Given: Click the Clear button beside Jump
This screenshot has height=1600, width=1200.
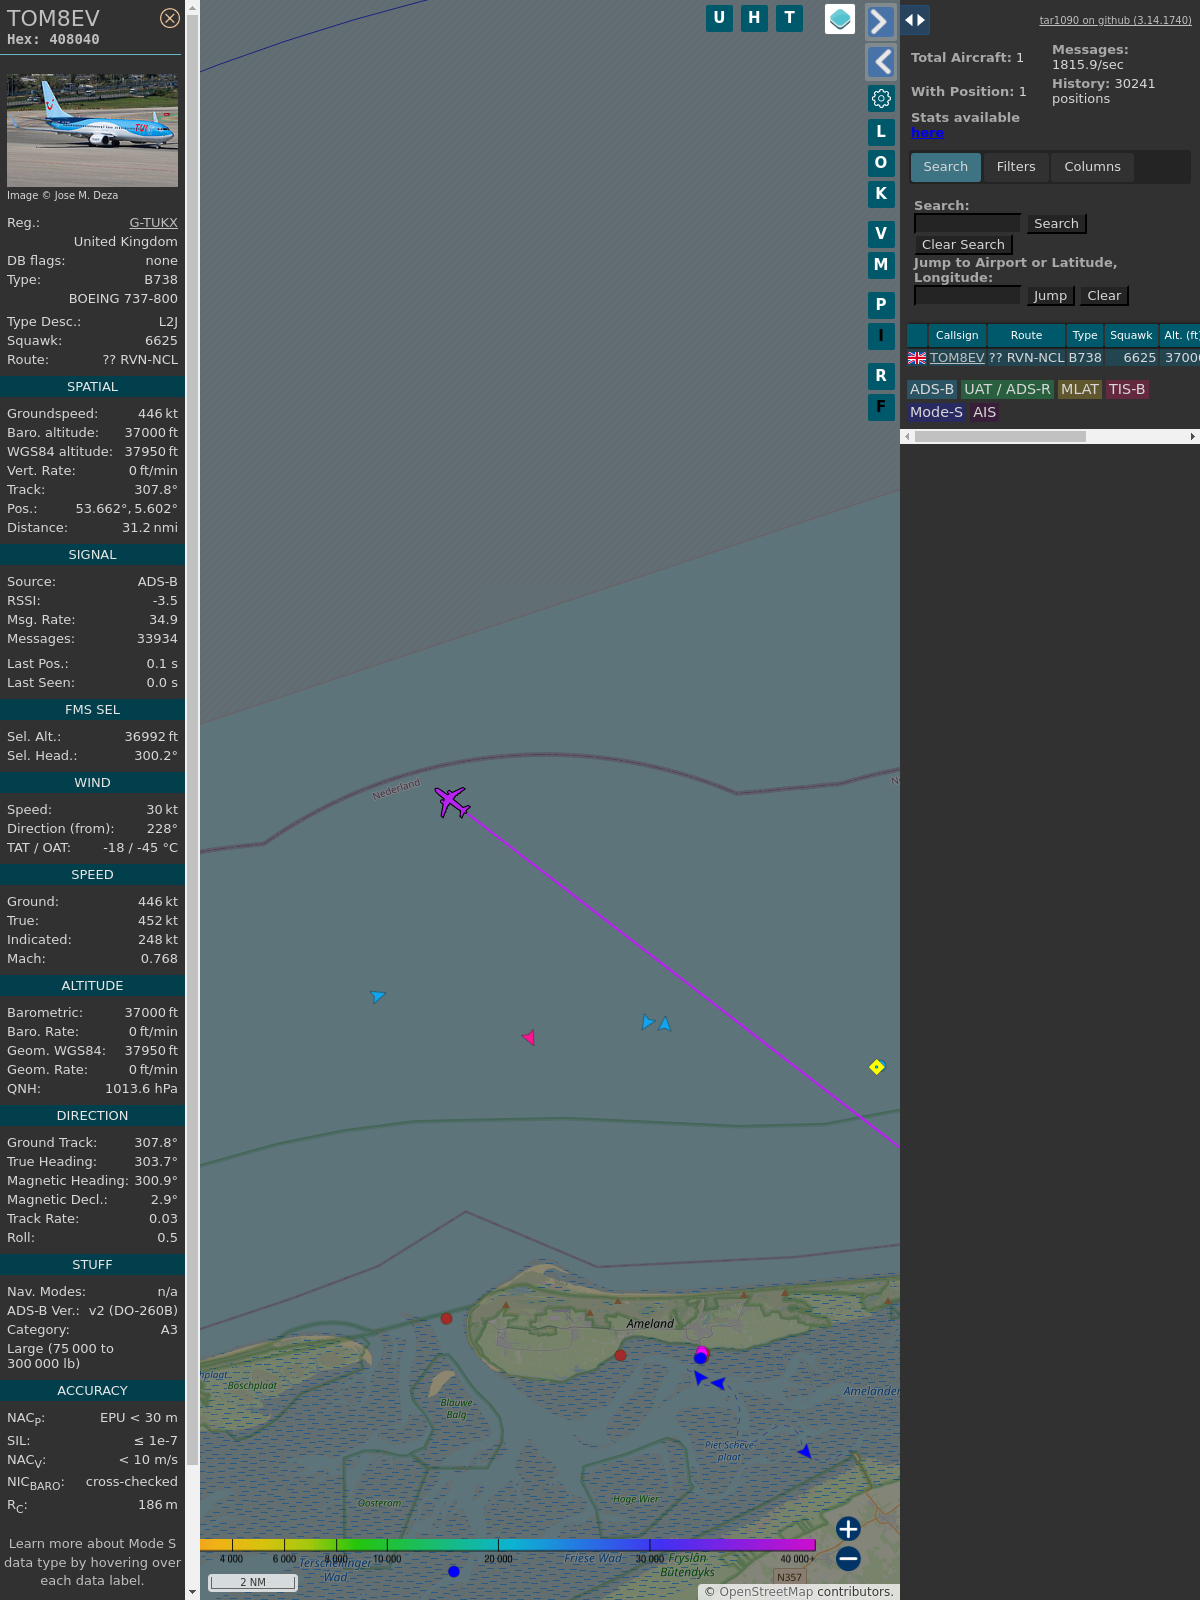Looking at the screenshot, I should pos(1104,296).
